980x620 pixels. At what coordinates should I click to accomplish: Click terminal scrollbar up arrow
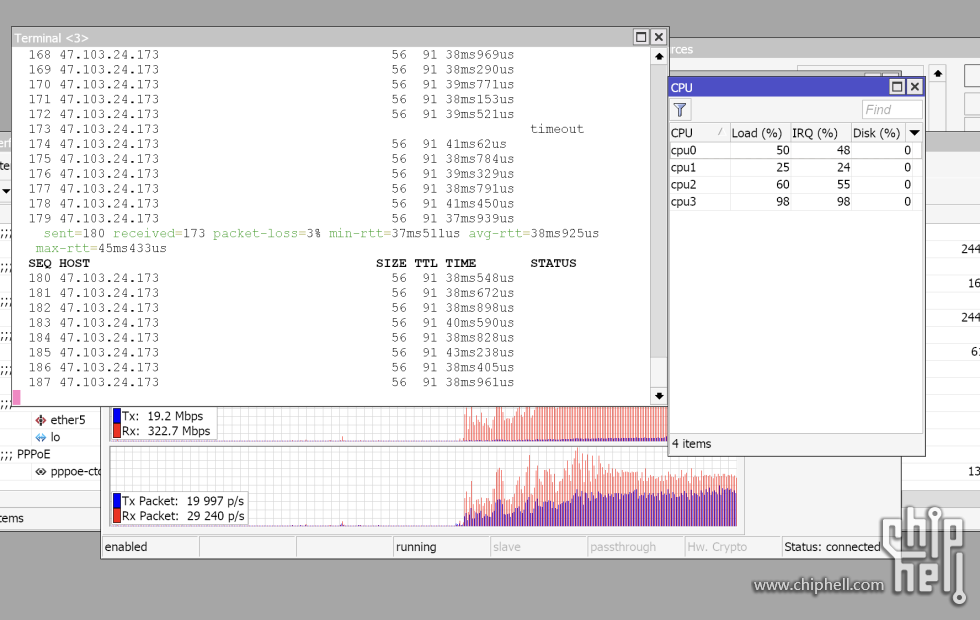pos(659,57)
